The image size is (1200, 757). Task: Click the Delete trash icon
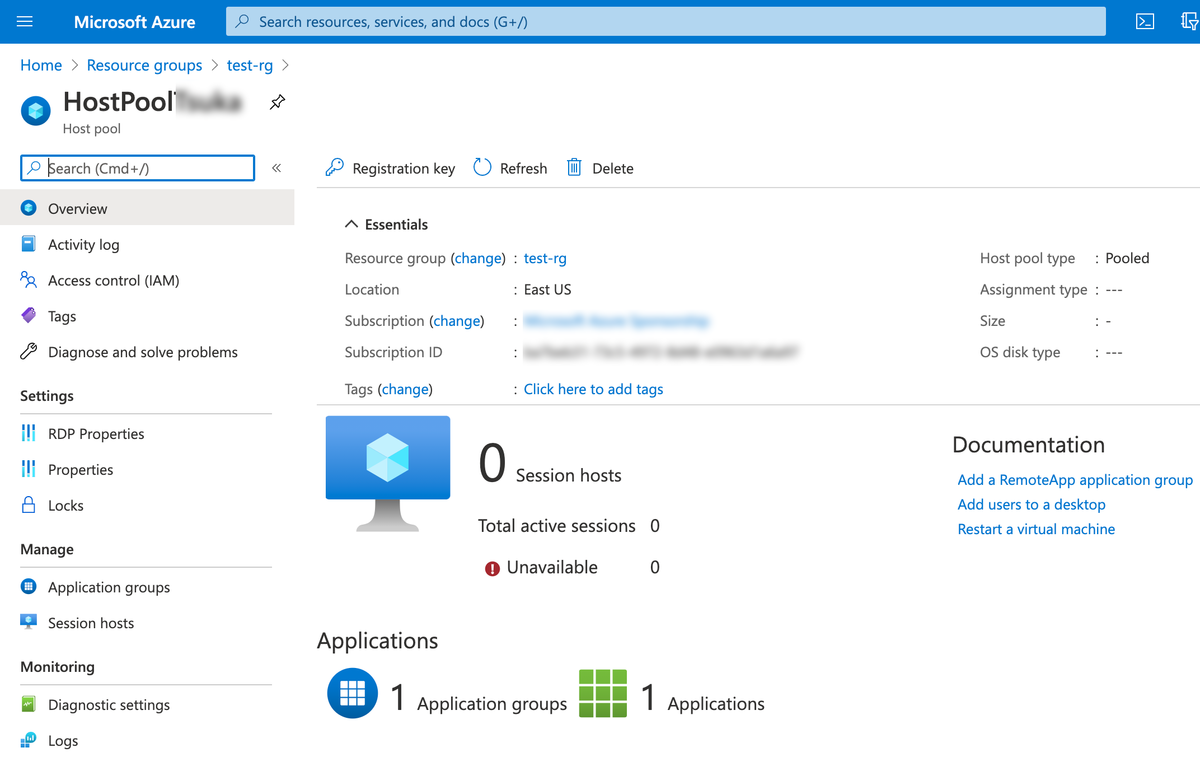(574, 167)
